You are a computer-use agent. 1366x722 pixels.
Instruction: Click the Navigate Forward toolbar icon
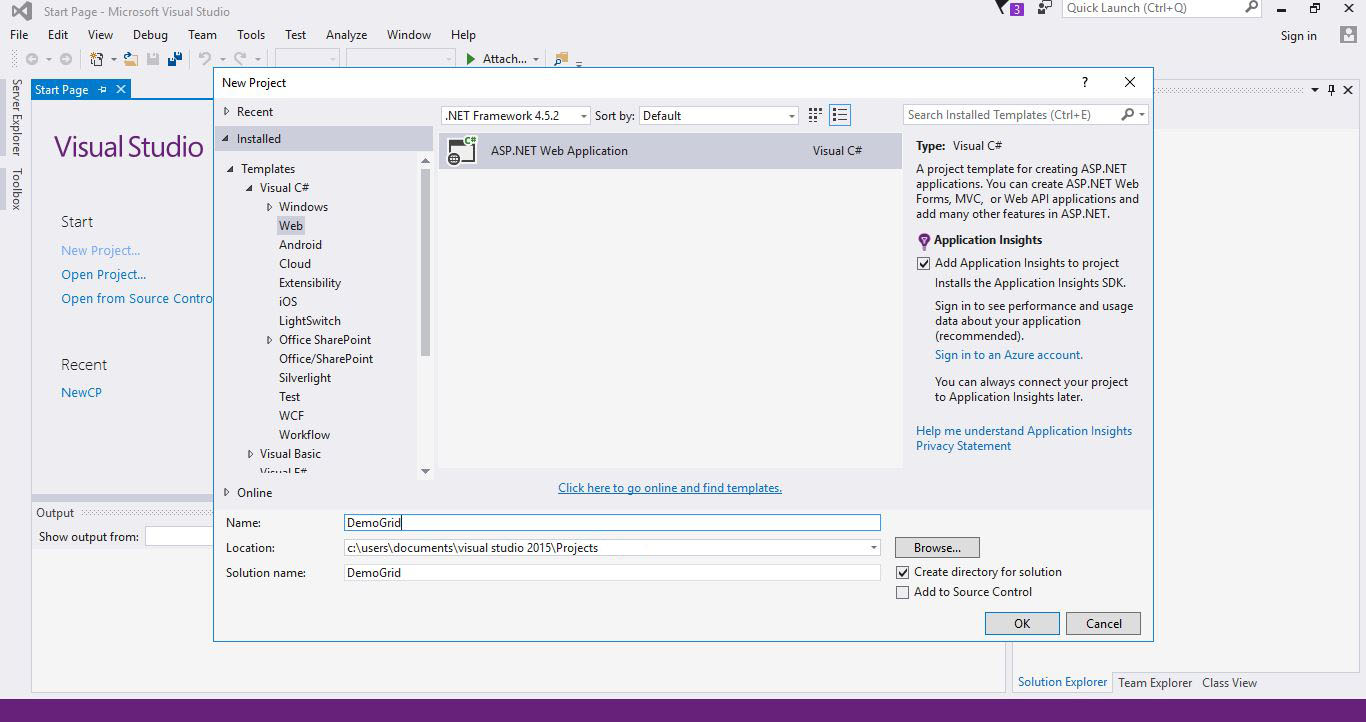tap(66, 59)
